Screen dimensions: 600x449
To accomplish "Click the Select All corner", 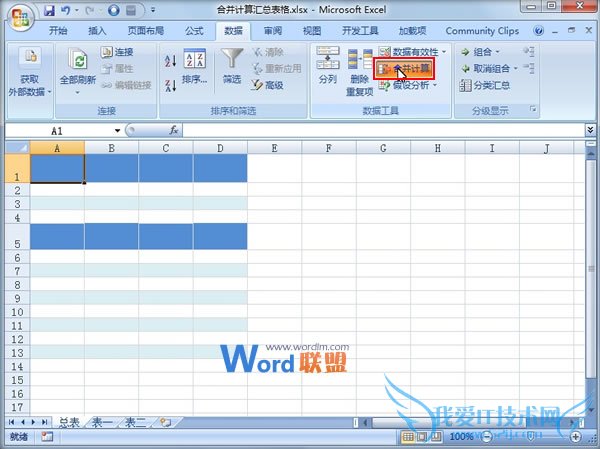I will click(18, 147).
